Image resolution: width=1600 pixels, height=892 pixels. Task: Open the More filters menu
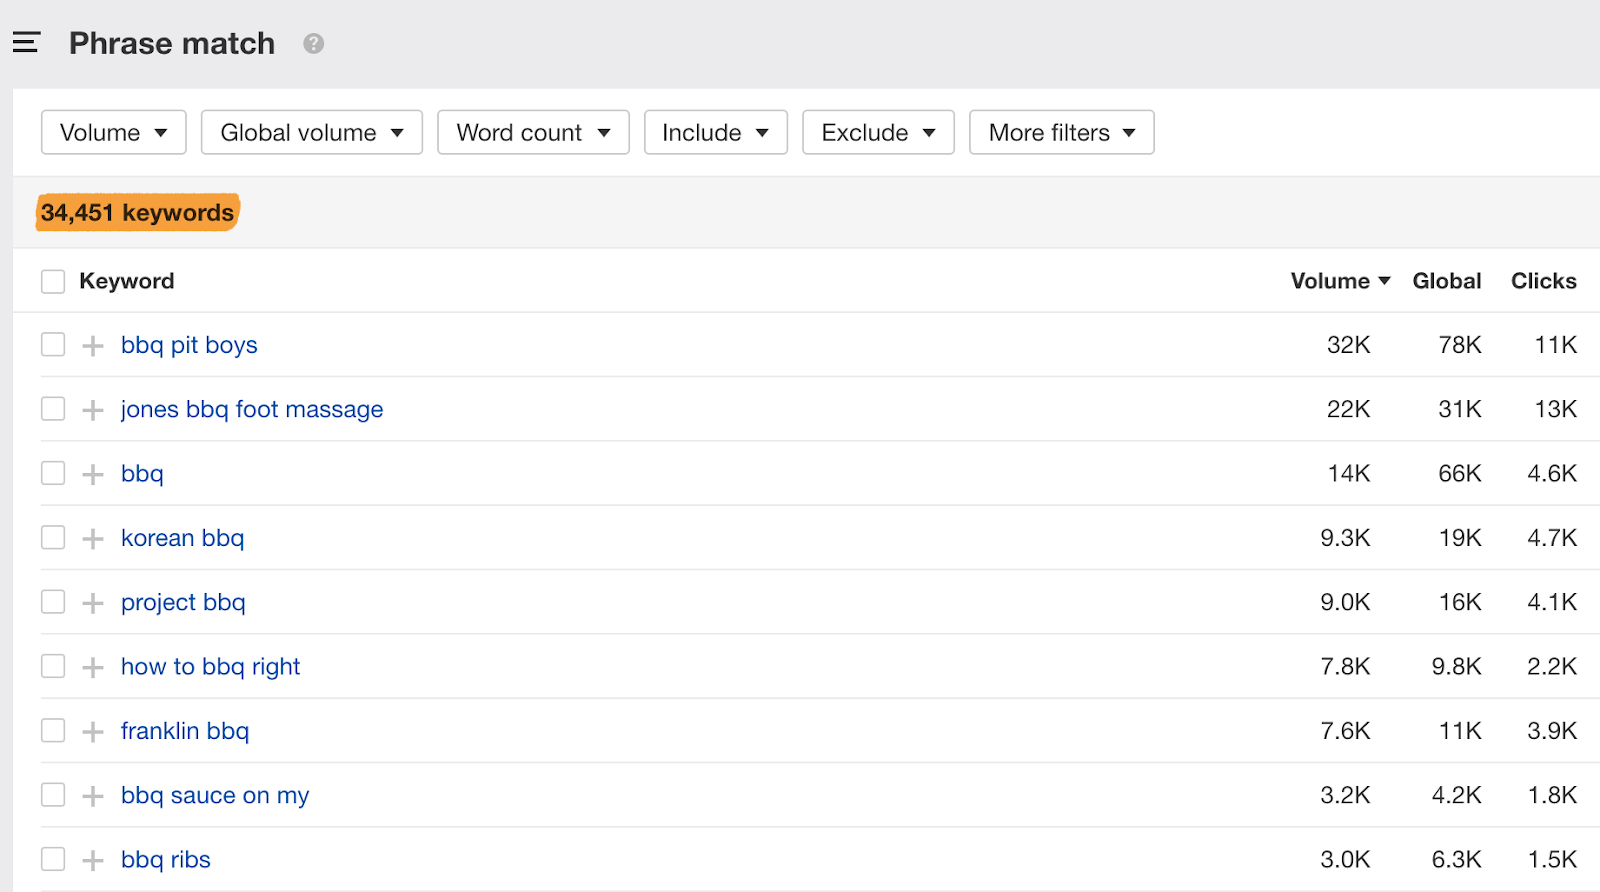1061,133
